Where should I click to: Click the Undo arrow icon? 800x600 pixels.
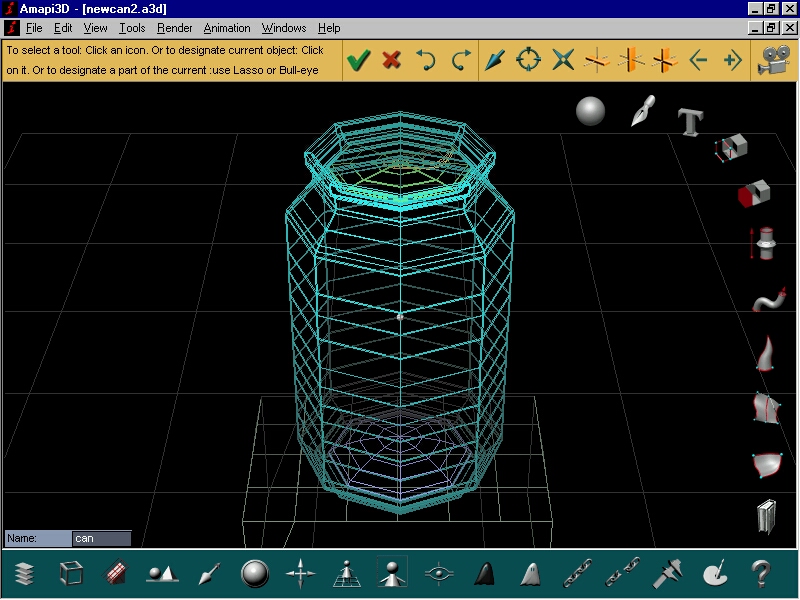[426, 61]
